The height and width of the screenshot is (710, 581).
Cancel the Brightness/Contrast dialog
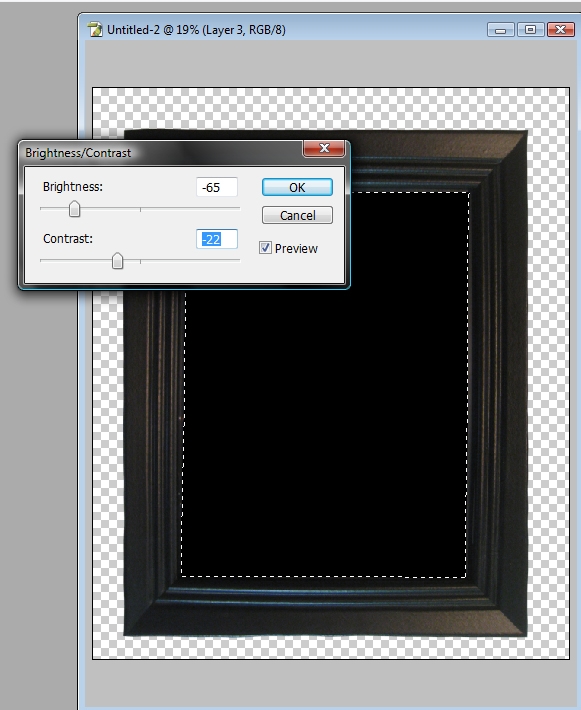tap(297, 215)
